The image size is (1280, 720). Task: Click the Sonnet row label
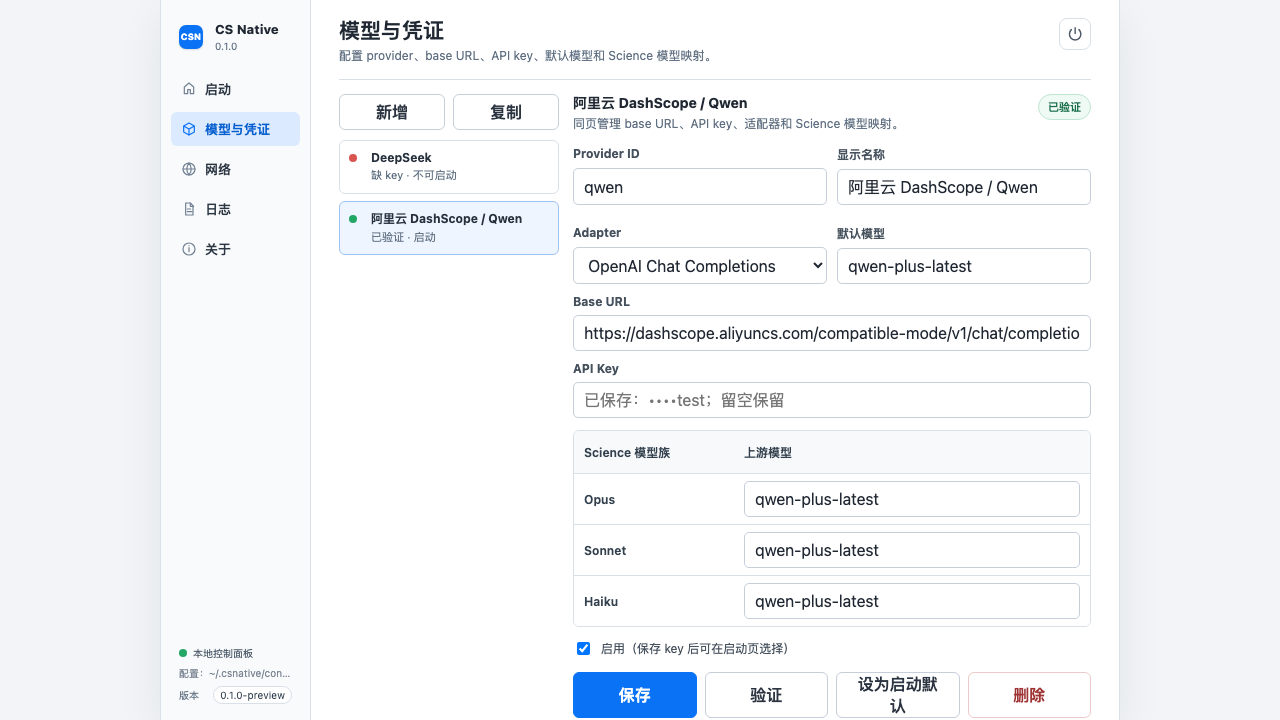(605, 550)
